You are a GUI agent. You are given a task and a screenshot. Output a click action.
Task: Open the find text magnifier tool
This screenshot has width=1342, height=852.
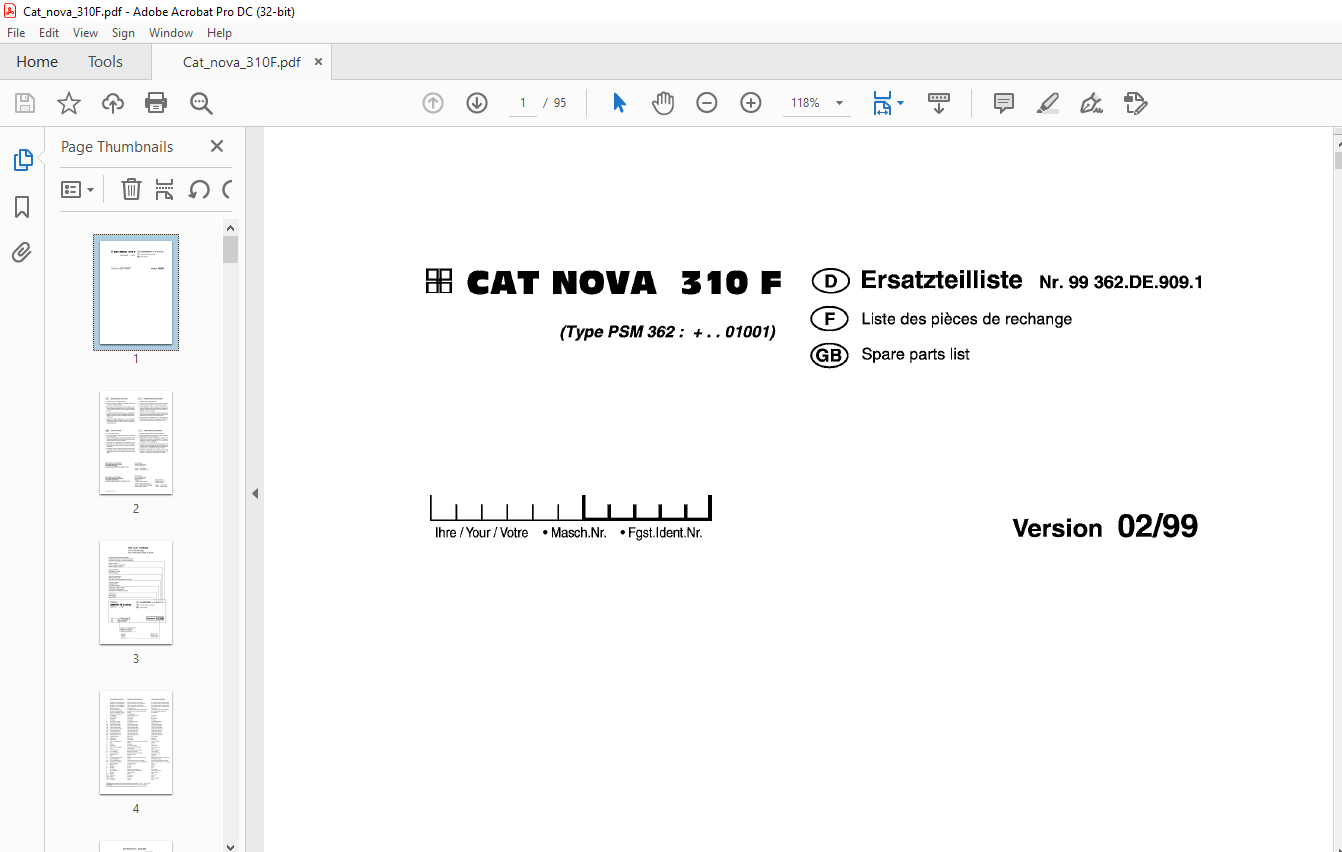pyautogui.click(x=201, y=103)
